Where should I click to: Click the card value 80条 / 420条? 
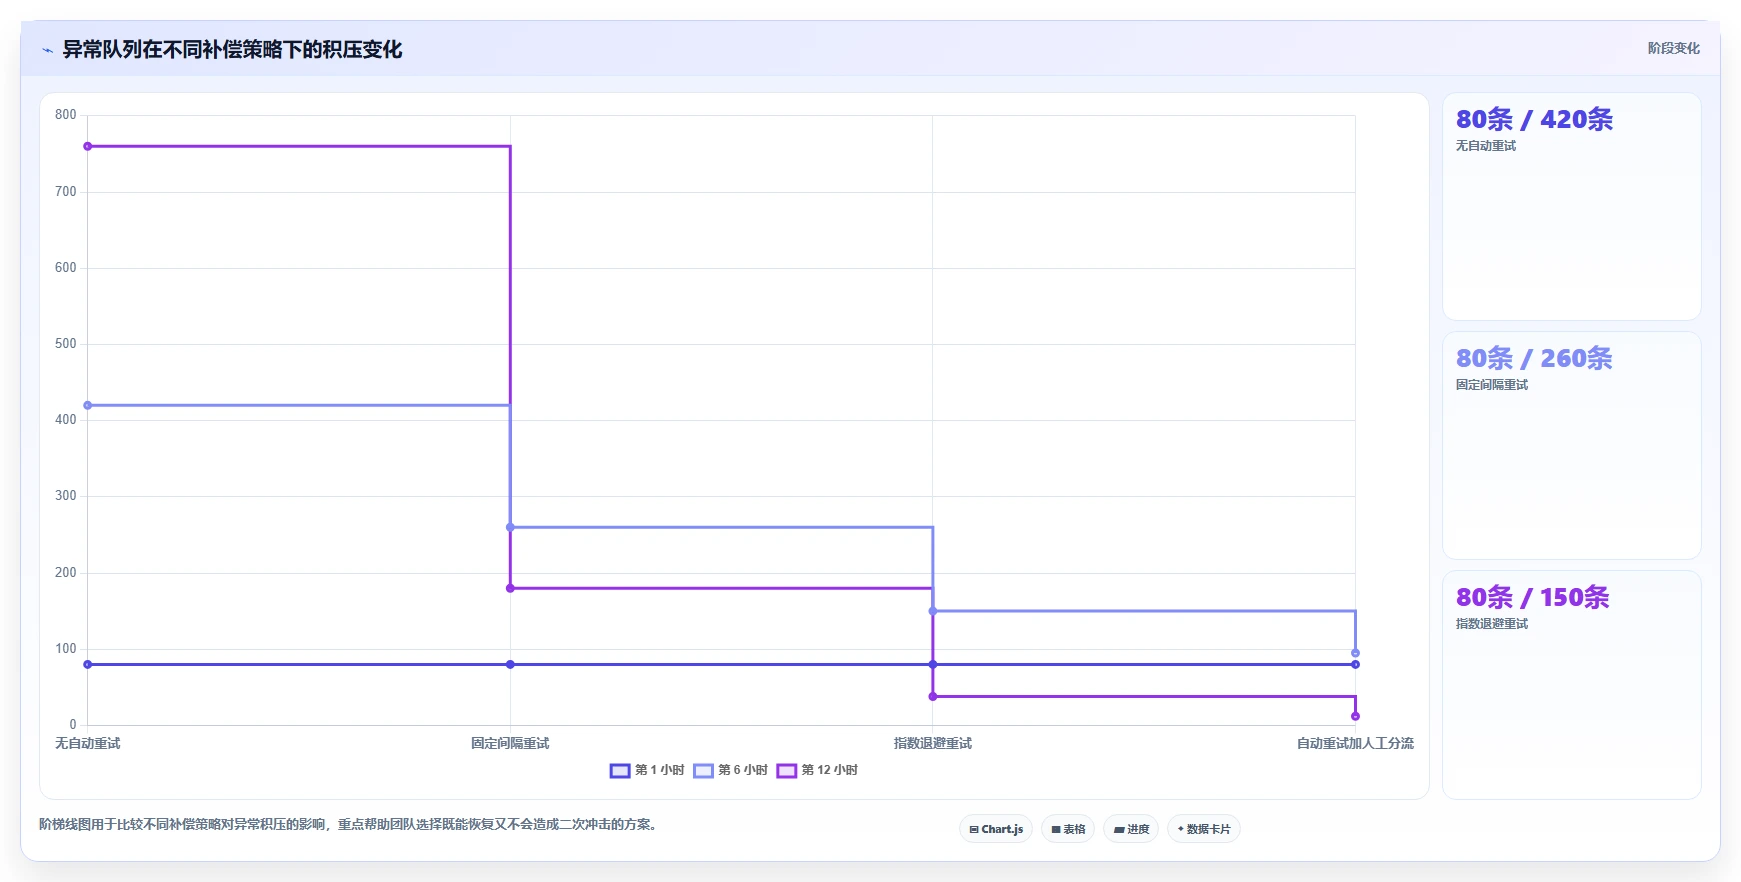(1534, 119)
